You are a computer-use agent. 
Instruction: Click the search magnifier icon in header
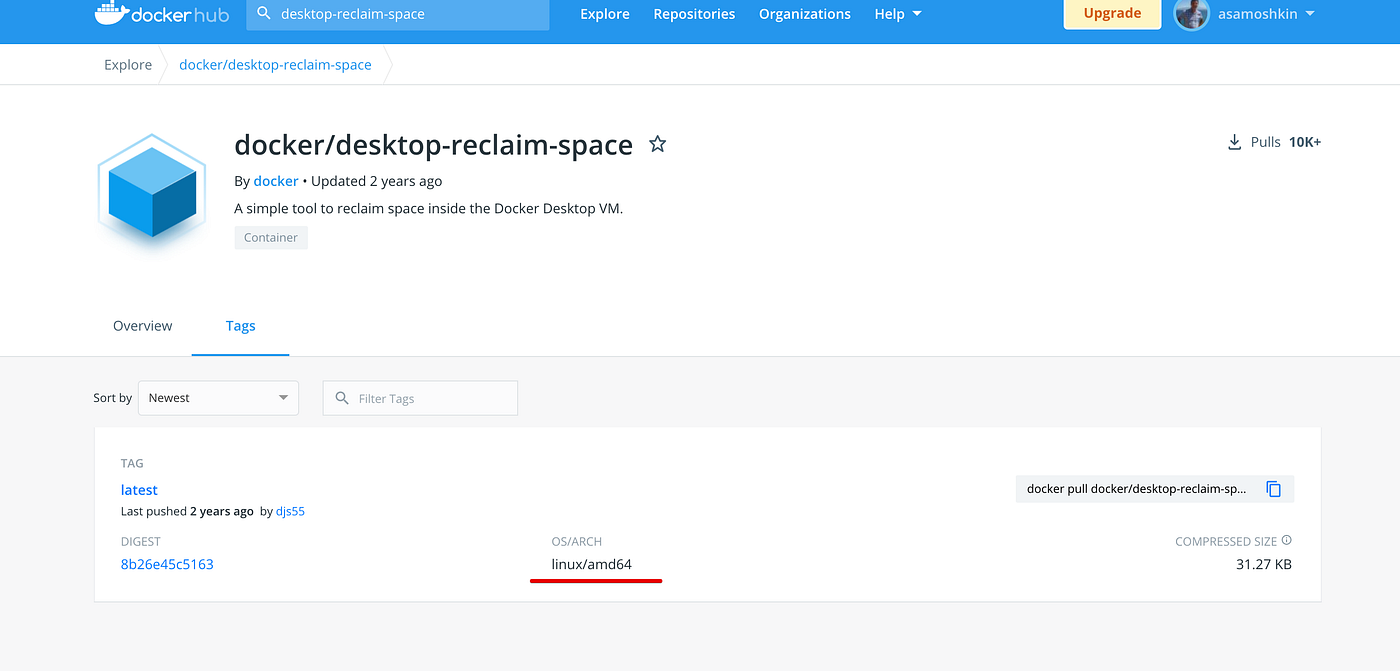click(264, 14)
